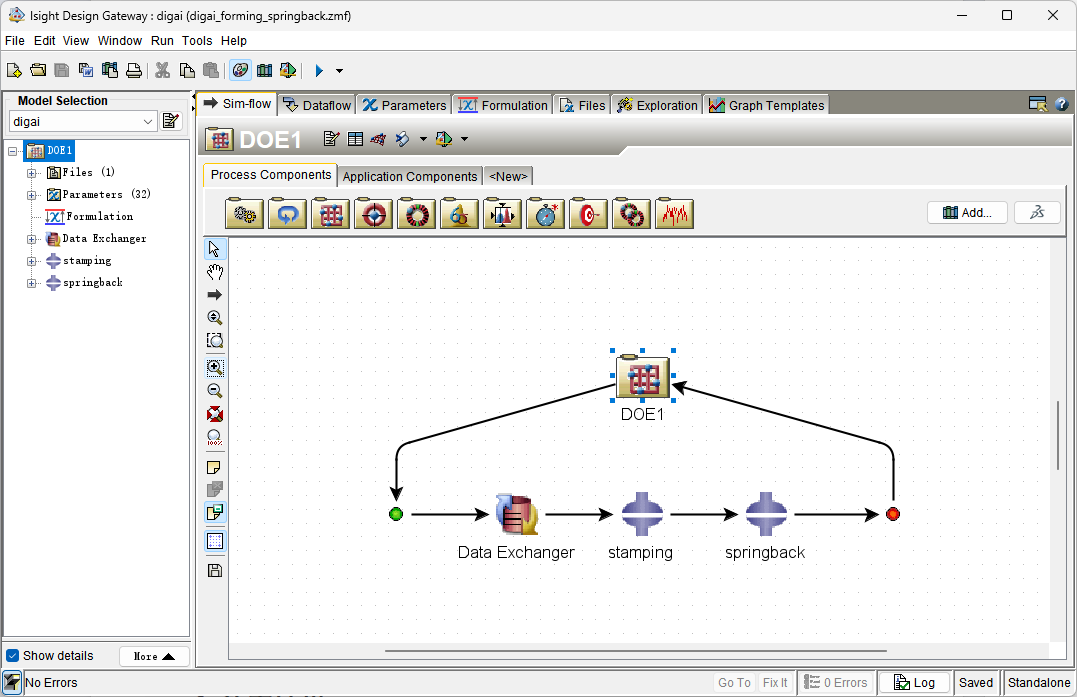The height and width of the screenshot is (697, 1077).
Task: Click the Fix It button
Action: click(775, 683)
